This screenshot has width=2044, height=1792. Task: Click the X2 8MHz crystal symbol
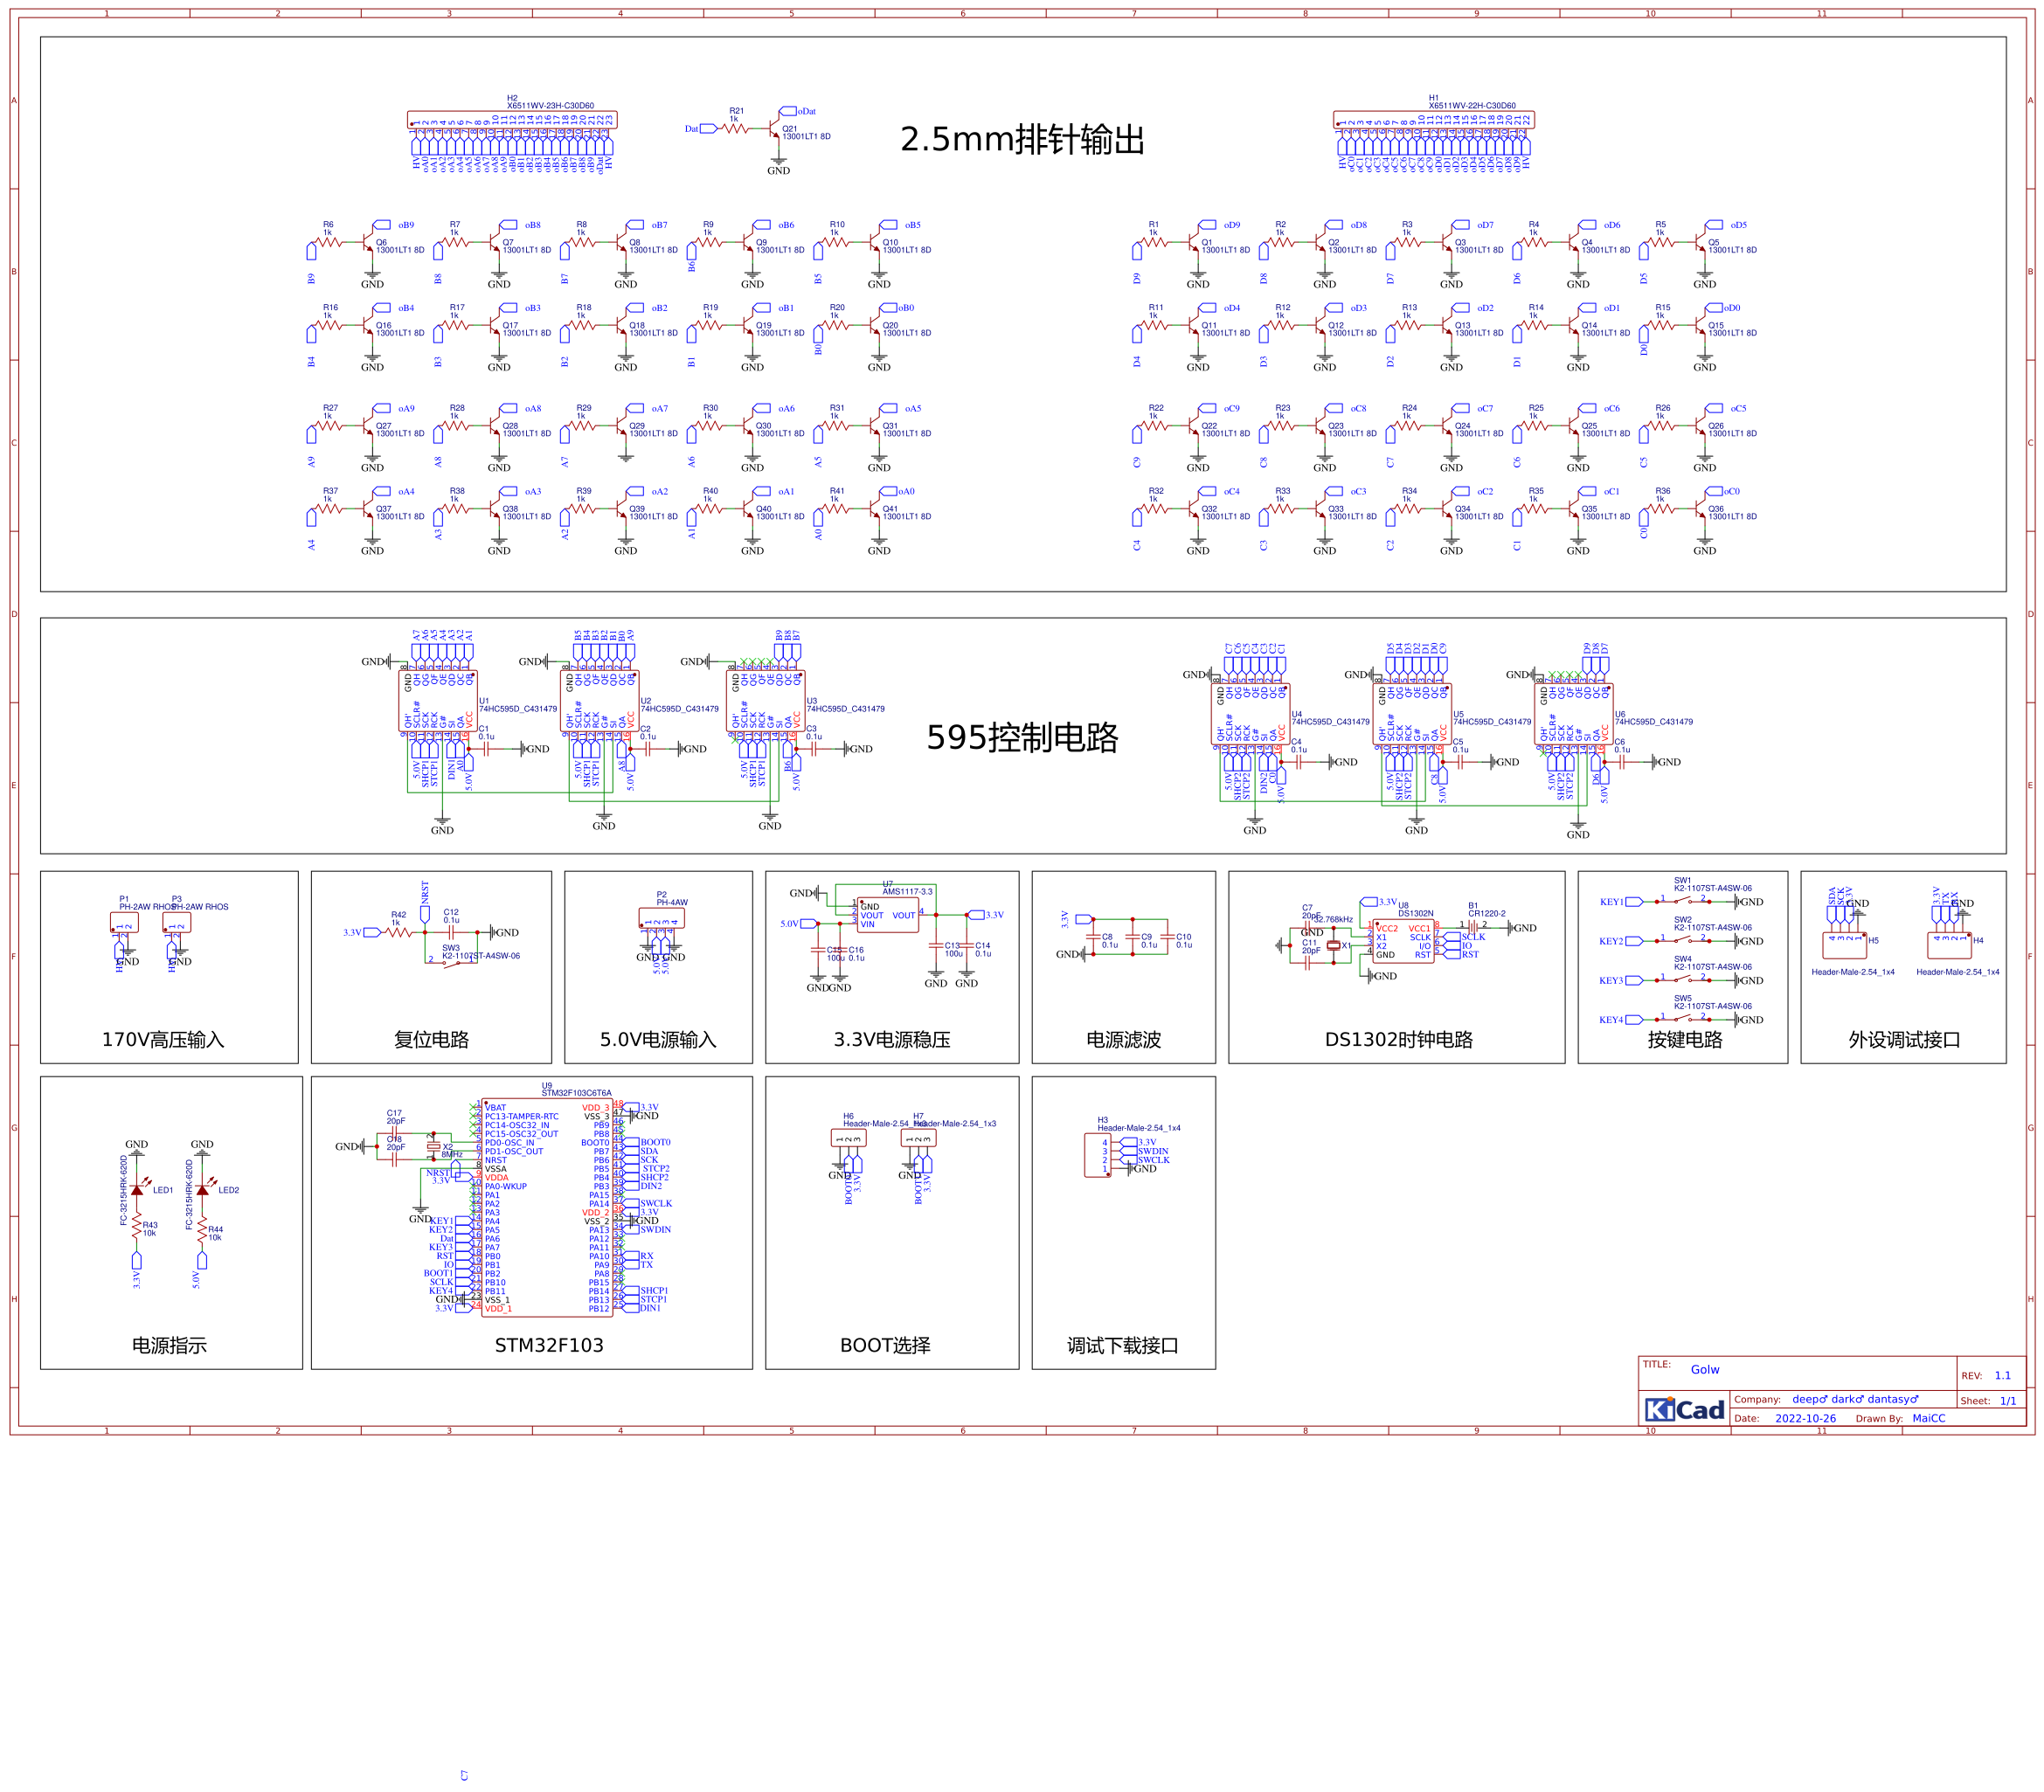pos(433,1147)
